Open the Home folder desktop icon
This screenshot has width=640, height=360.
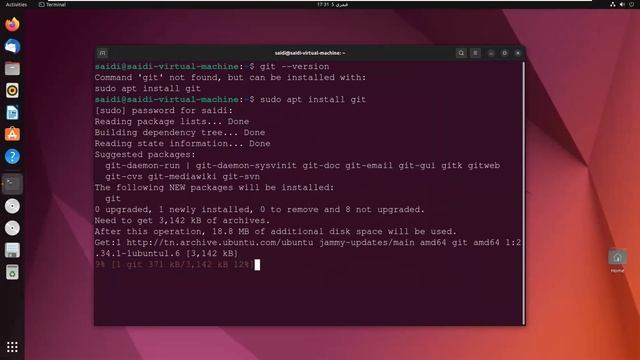[x=618, y=261]
